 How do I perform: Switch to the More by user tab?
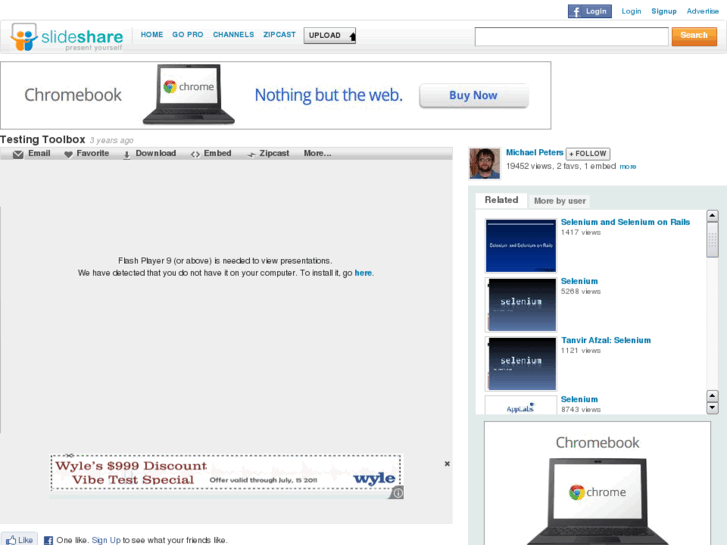click(560, 201)
